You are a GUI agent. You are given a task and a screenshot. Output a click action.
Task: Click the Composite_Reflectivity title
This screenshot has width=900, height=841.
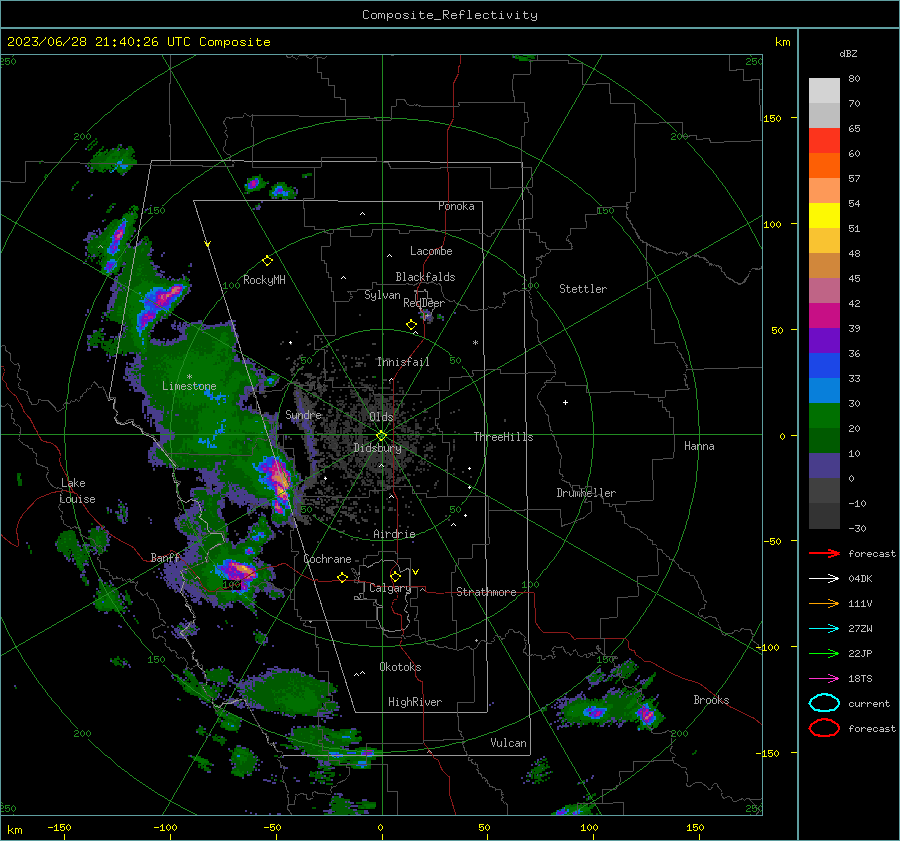[449, 15]
